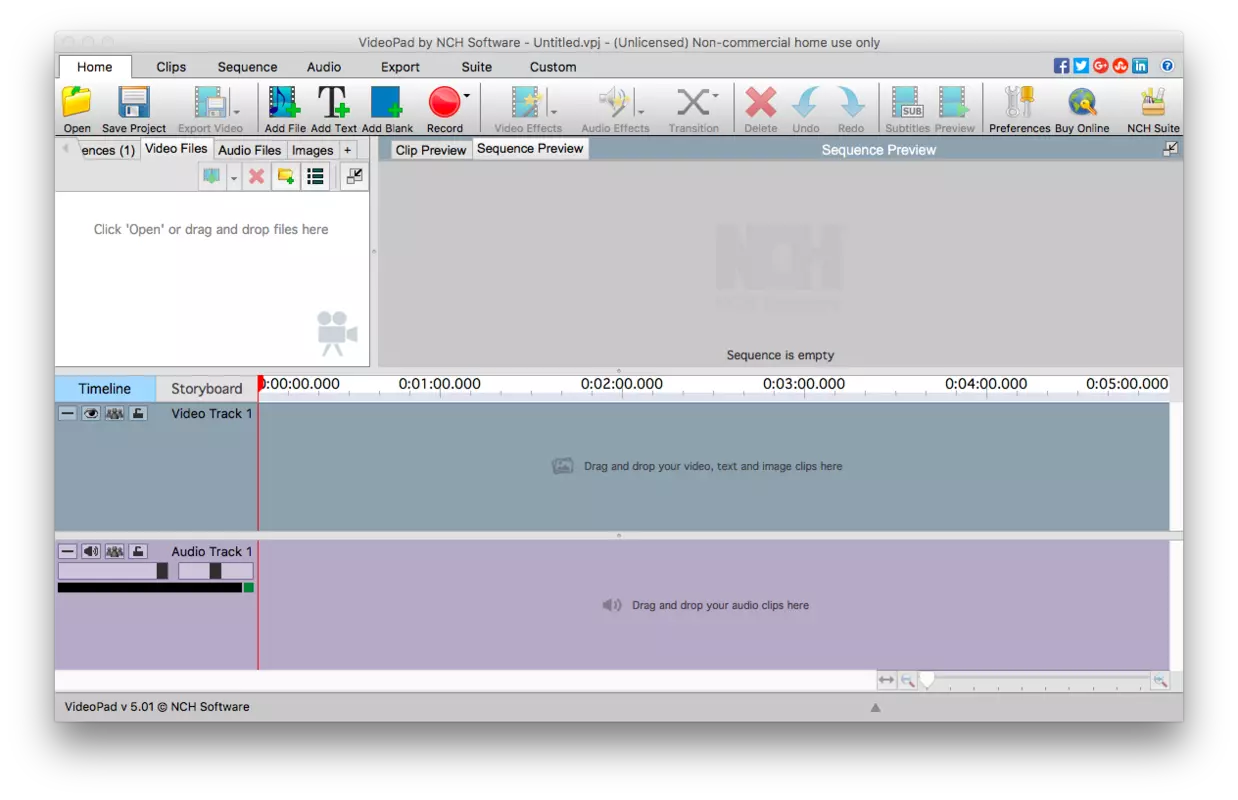Switch to the Audio Files bin tab
The image size is (1238, 800).
[x=249, y=150]
